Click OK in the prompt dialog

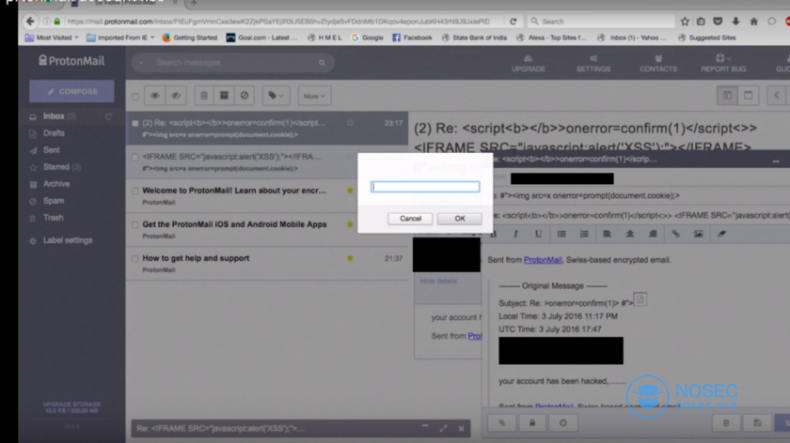click(x=459, y=219)
